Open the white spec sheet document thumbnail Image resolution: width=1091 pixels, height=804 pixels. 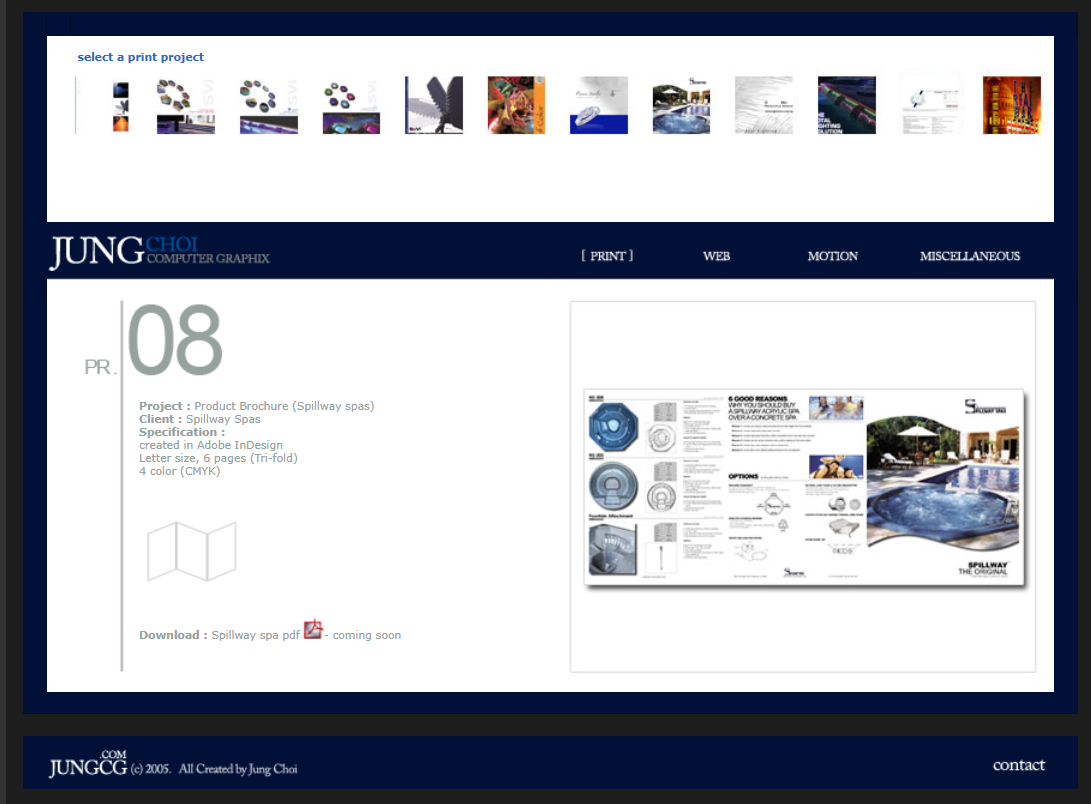(929, 105)
